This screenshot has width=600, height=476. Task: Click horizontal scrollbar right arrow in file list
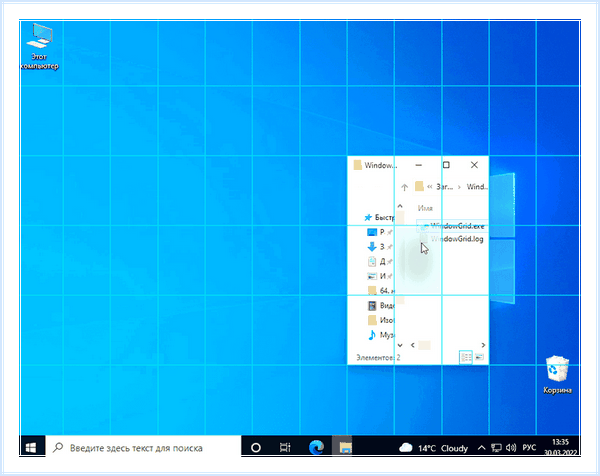point(483,345)
